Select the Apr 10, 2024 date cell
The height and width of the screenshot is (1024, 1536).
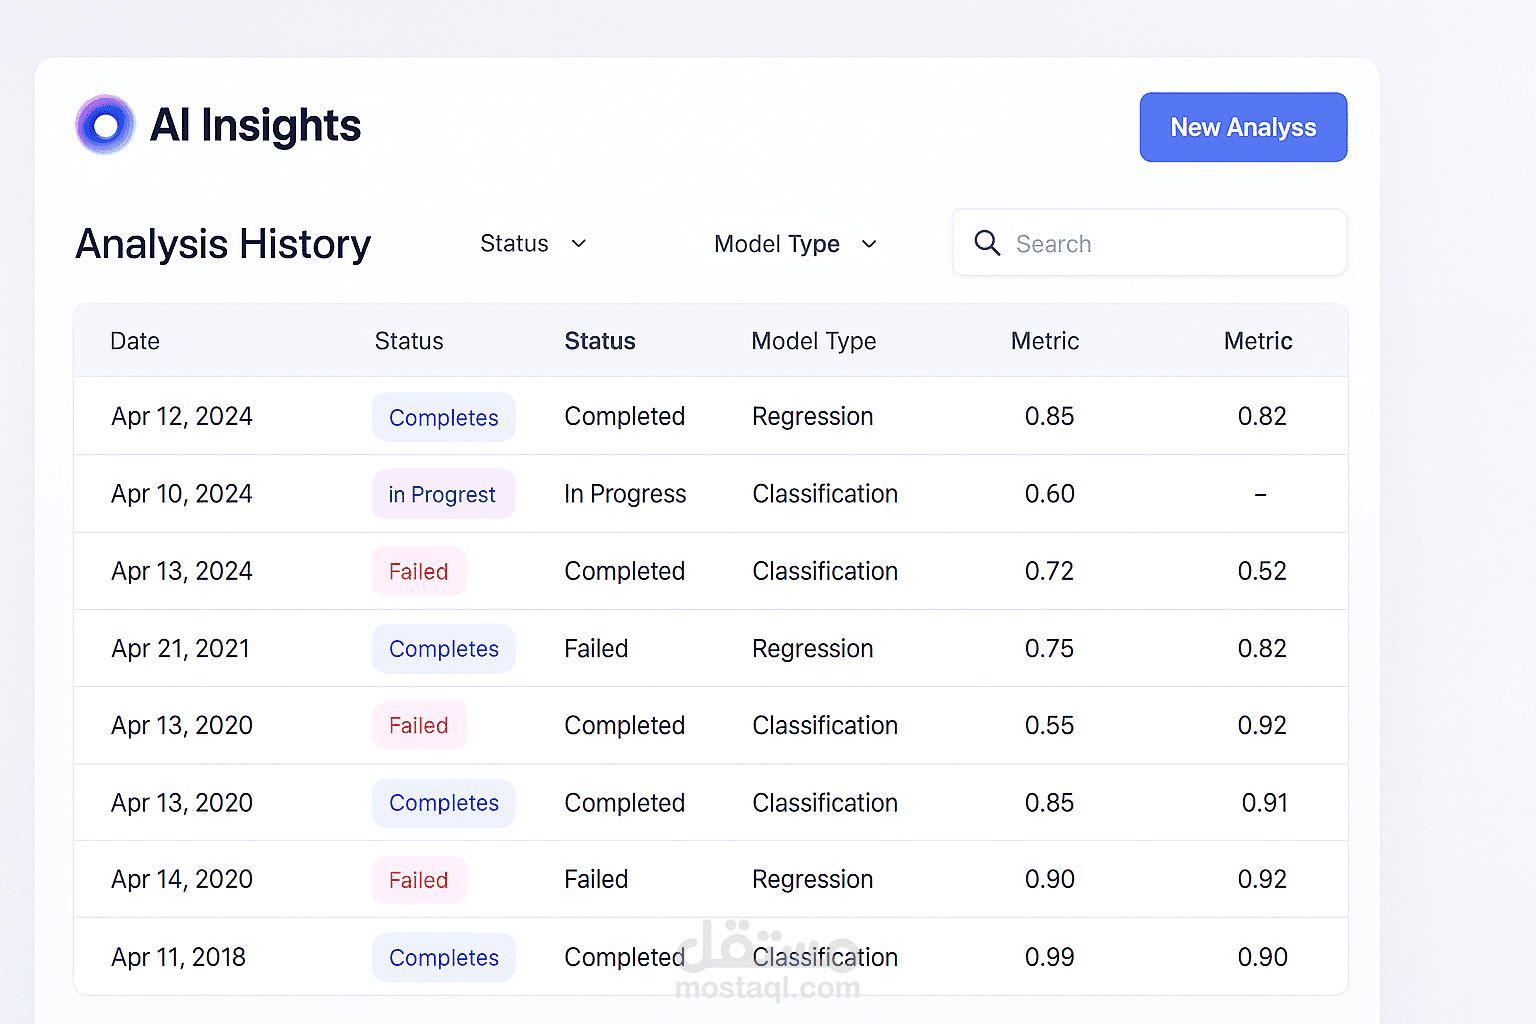coord(182,494)
